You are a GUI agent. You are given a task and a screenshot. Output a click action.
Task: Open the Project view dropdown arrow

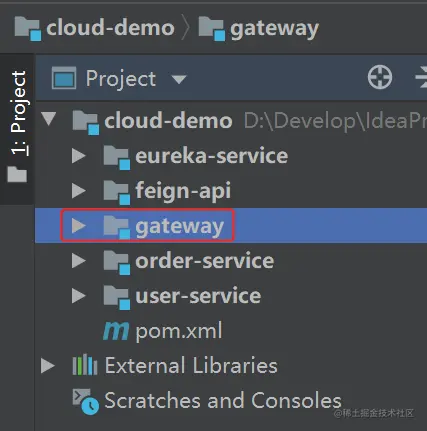click(x=179, y=79)
